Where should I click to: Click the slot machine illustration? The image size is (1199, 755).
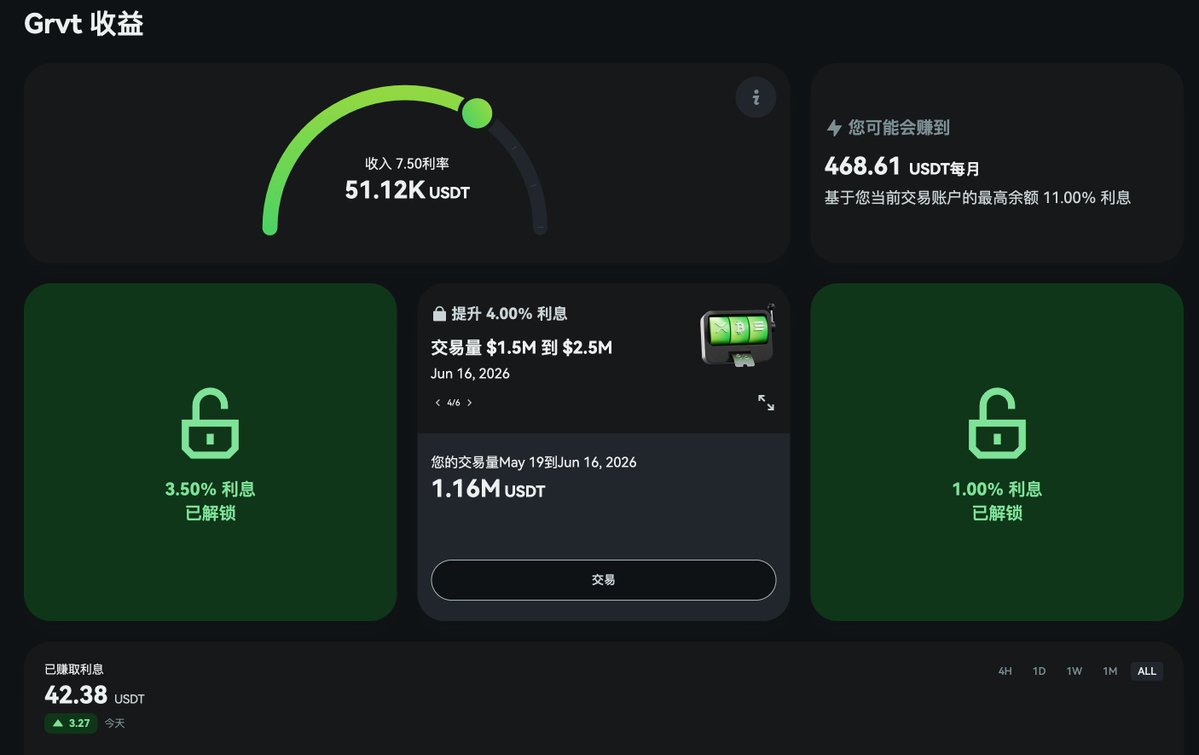[738, 335]
